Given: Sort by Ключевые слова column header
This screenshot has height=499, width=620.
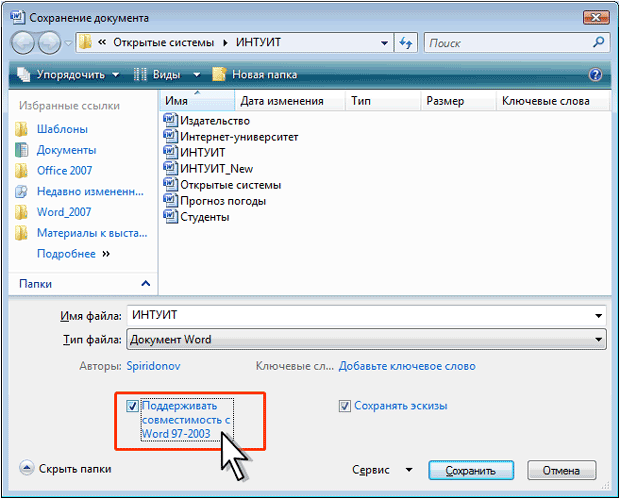Looking at the screenshot, I should click(552, 101).
